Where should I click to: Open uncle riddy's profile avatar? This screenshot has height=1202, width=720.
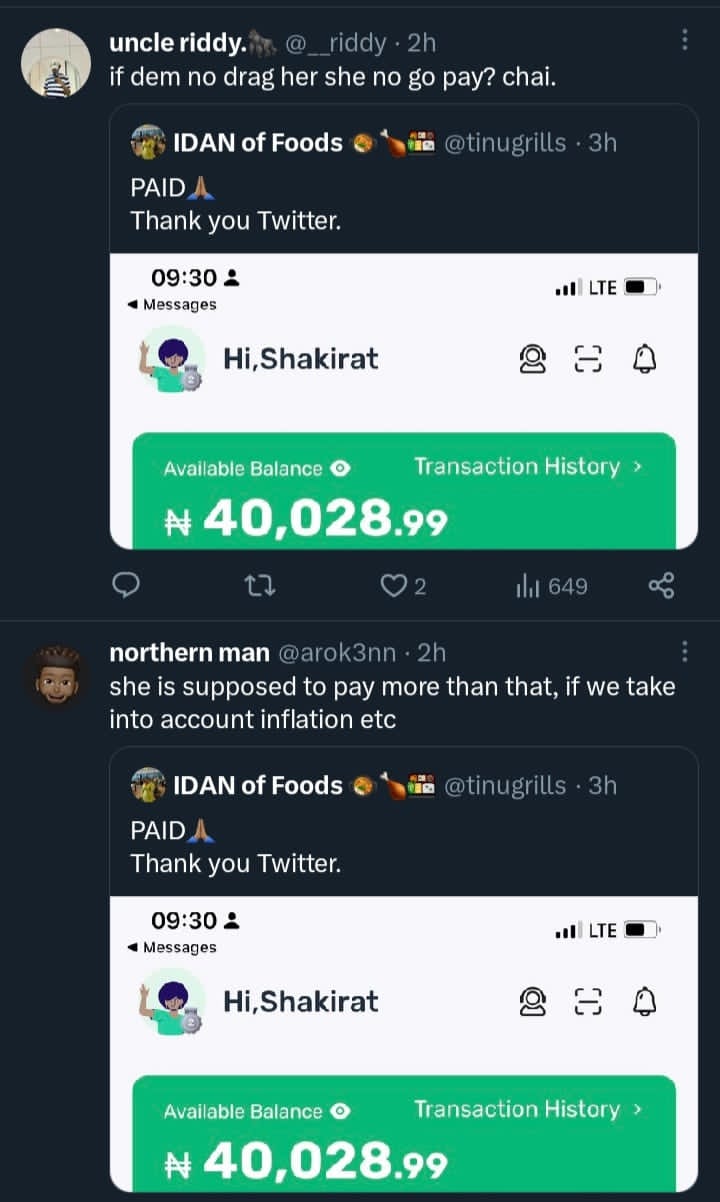click(x=55, y=62)
